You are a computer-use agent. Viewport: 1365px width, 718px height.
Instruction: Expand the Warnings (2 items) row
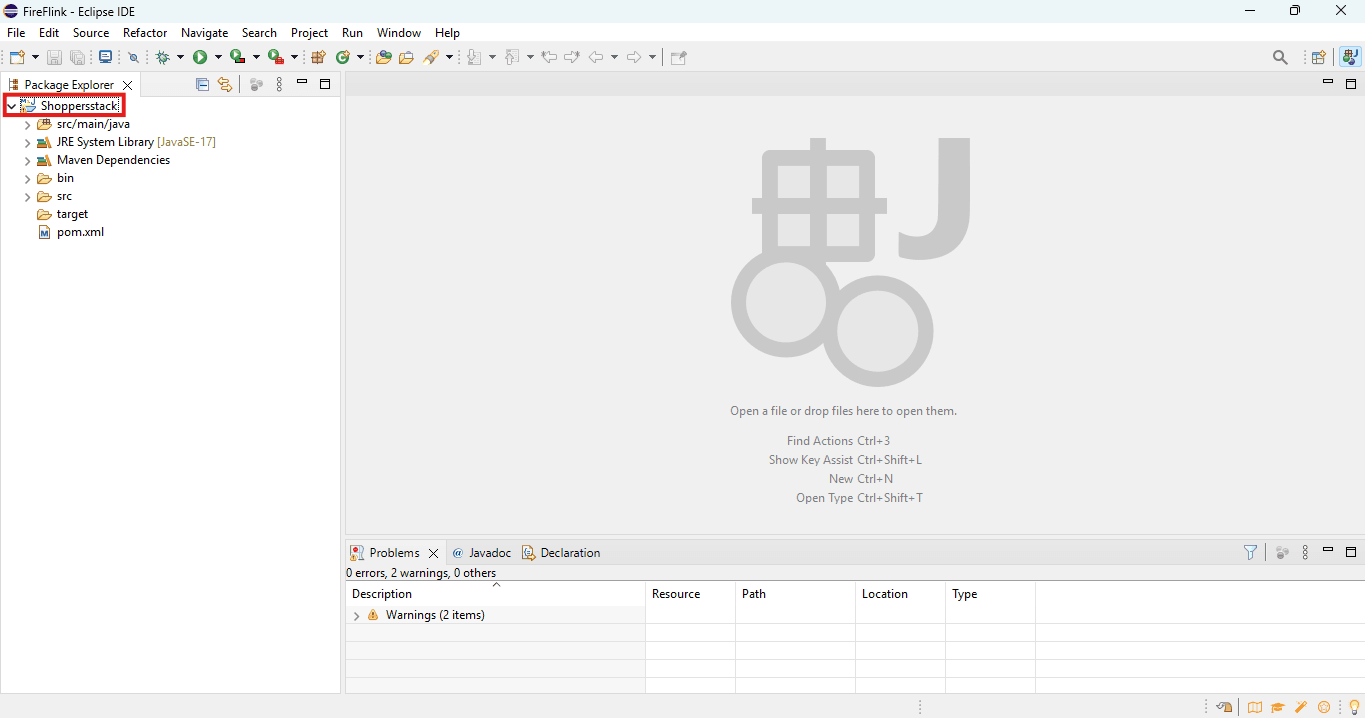[x=356, y=616]
